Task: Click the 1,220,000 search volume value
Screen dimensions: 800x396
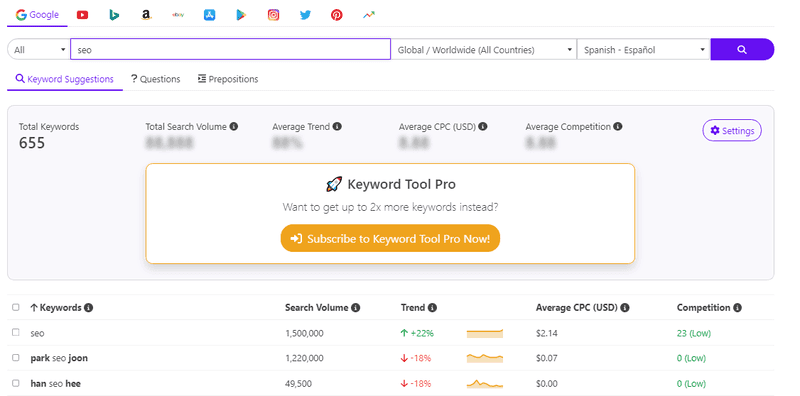Action: (x=304, y=358)
